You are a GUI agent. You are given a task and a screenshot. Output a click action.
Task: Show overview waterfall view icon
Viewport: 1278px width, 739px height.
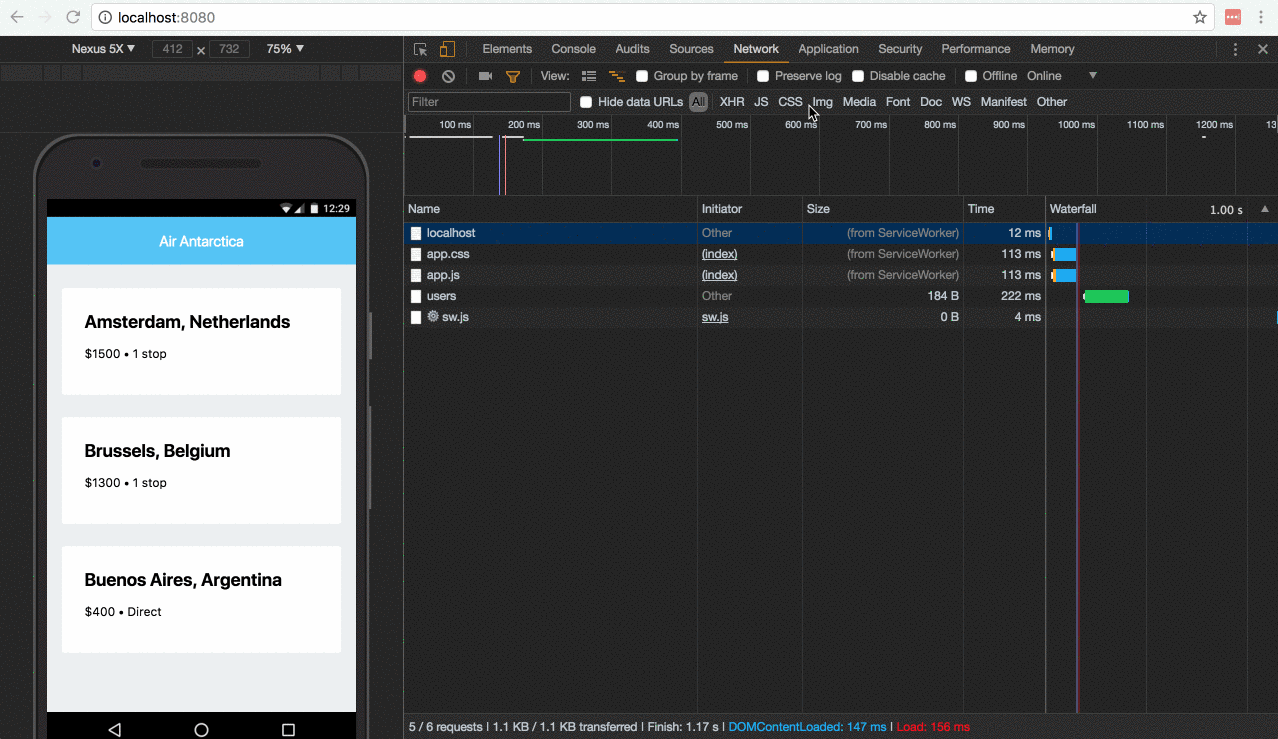pos(617,76)
